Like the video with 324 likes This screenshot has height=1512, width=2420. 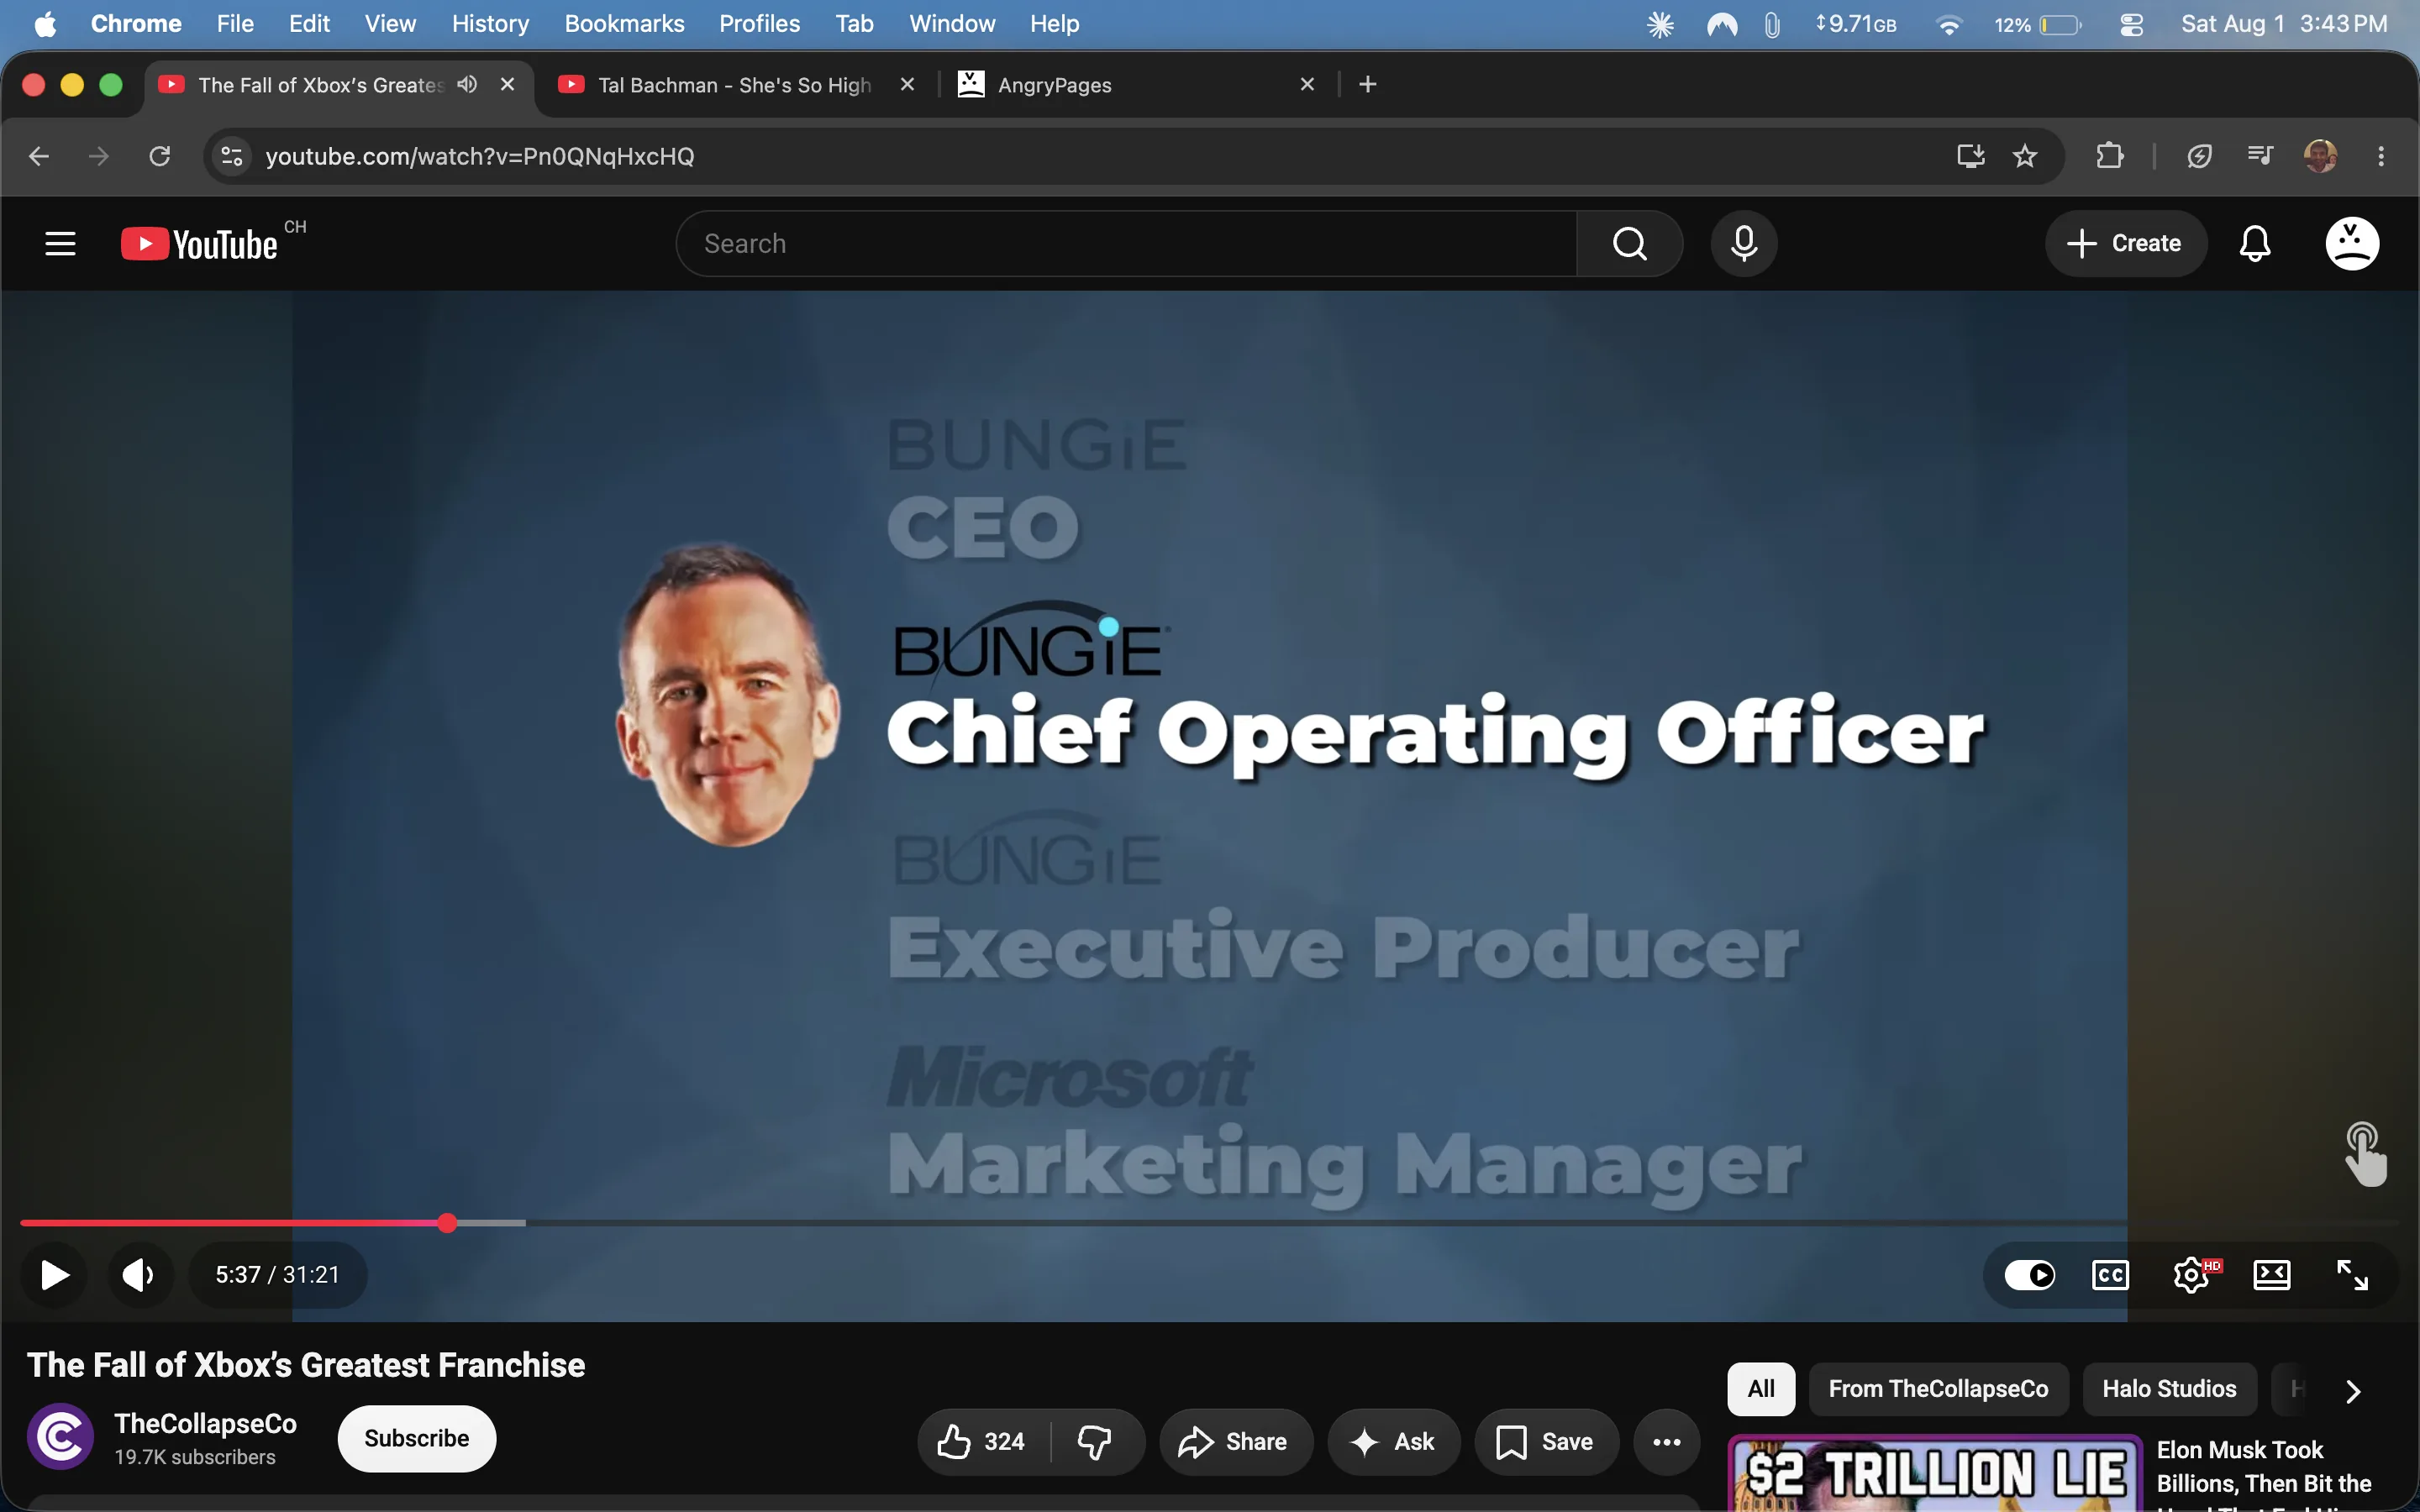point(982,1442)
